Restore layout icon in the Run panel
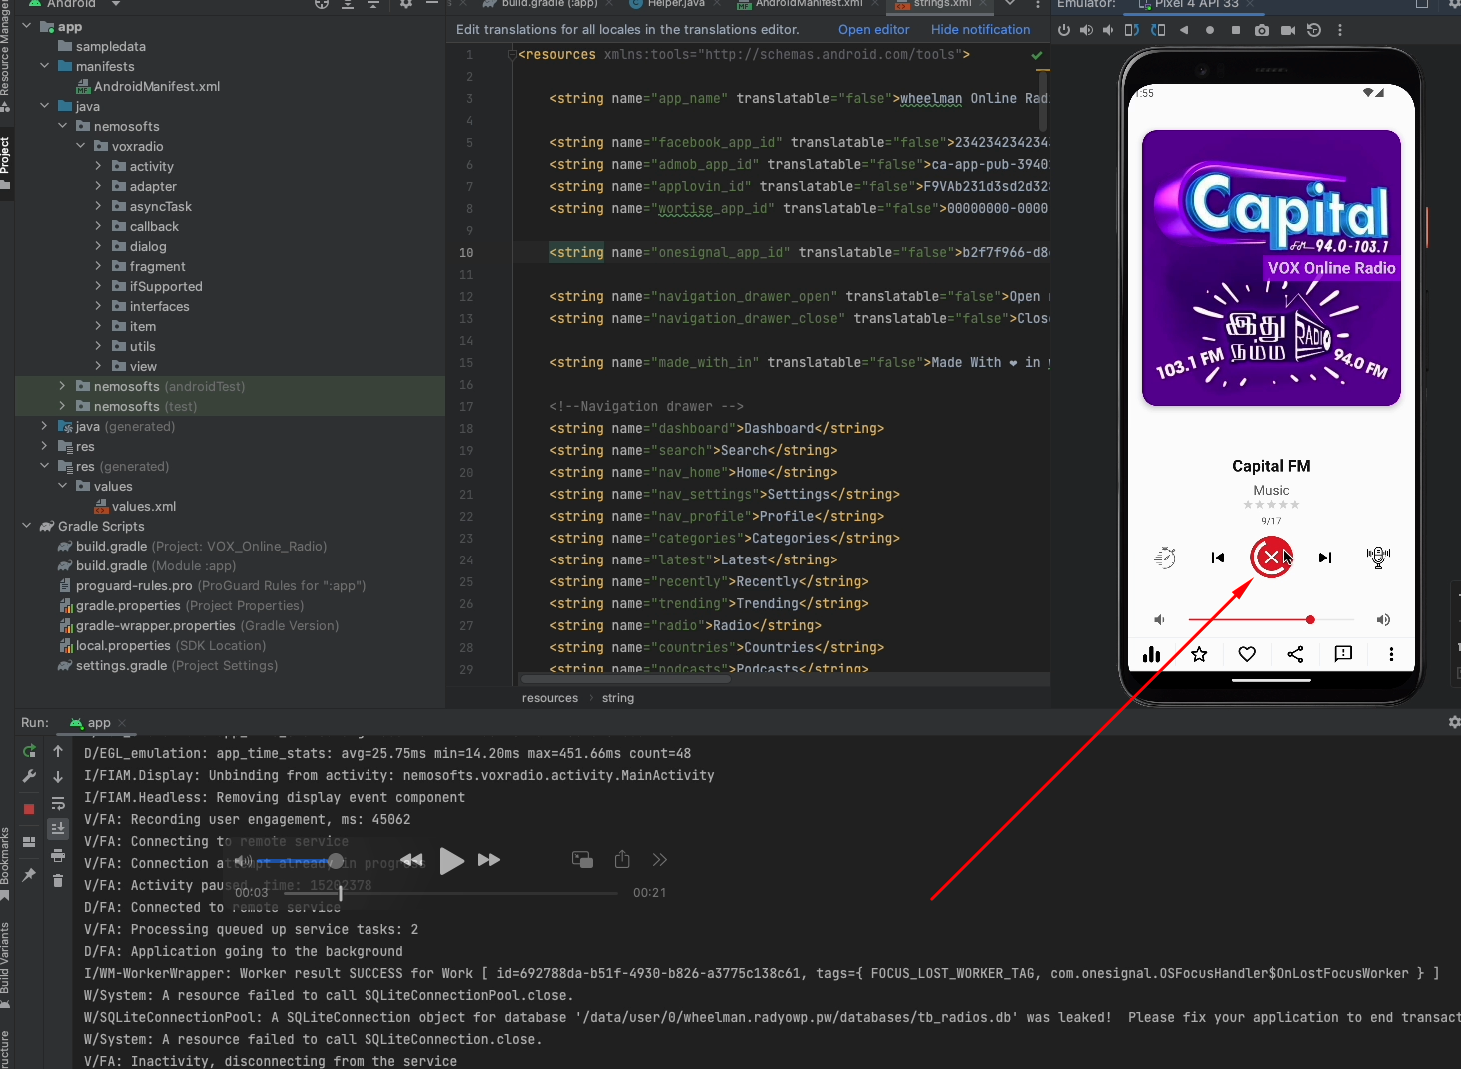Screen dimensions: 1461x1069 pos(29,842)
